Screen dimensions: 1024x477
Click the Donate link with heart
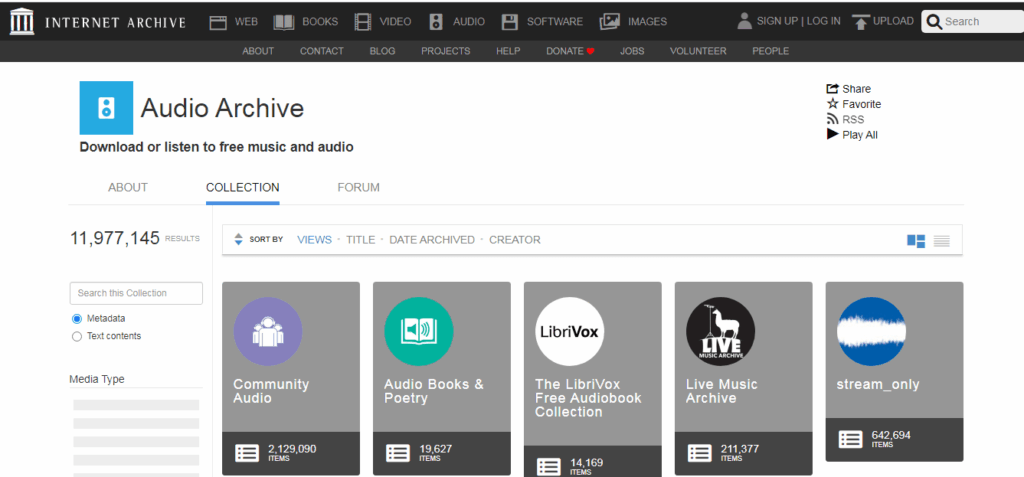coord(571,51)
